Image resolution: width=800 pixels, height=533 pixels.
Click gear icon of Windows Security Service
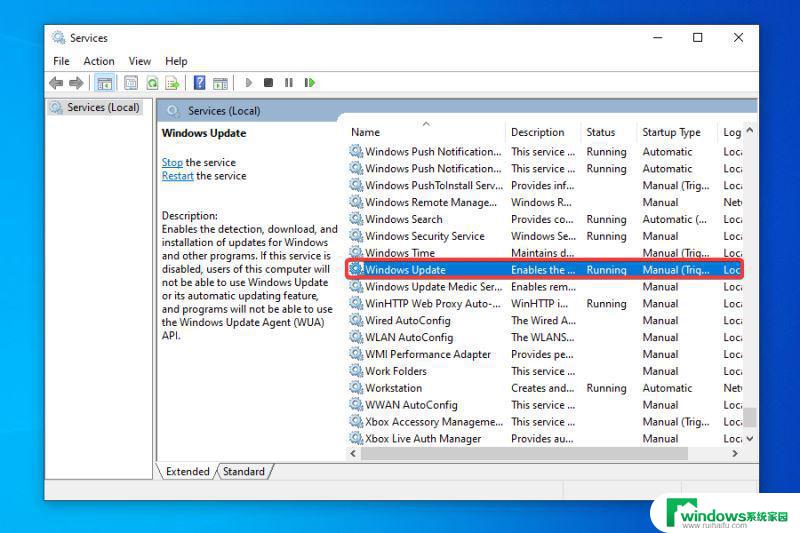click(x=356, y=236)
